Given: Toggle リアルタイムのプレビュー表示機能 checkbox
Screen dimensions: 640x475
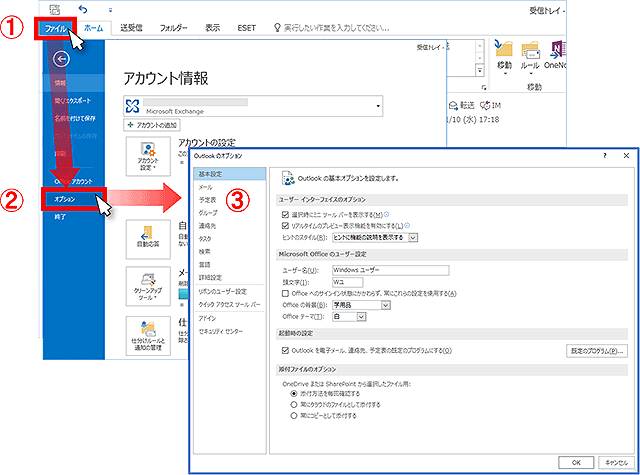Looking at the screenshot, I should (x=287, y=226).
